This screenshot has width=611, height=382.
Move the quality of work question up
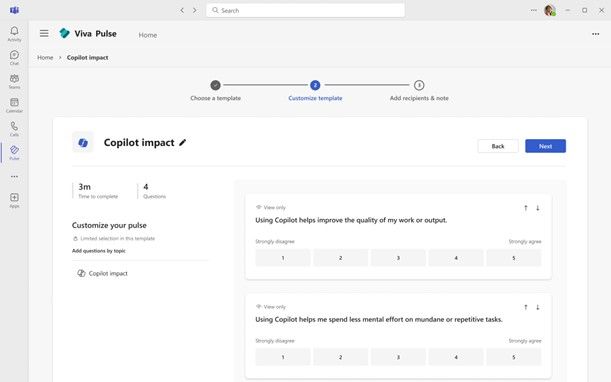526,208
